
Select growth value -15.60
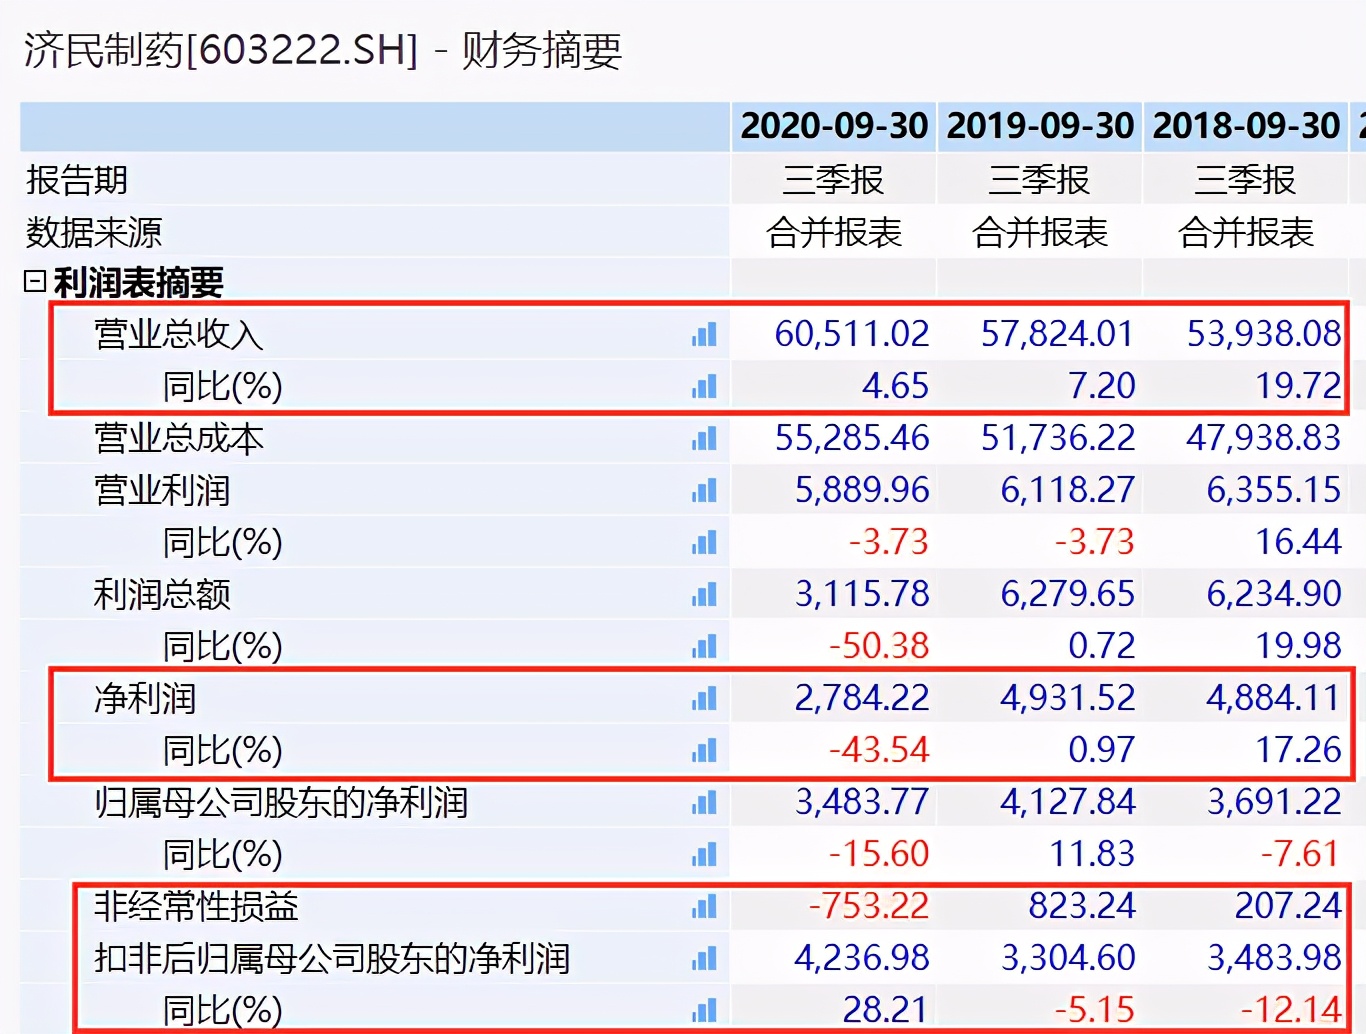[x=879, y=854]
